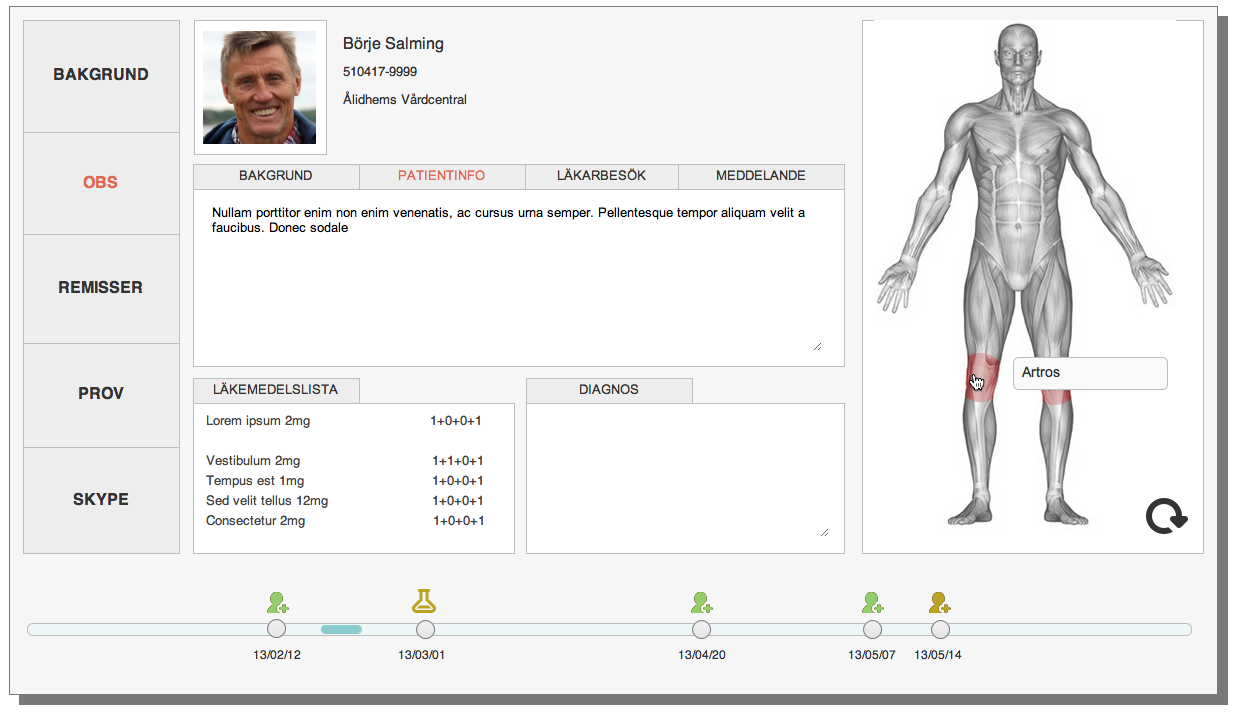The width and height of the screenshot is (1244, 718).
Task: Click the teal timeline slider handle
Action: pos(341,629)
